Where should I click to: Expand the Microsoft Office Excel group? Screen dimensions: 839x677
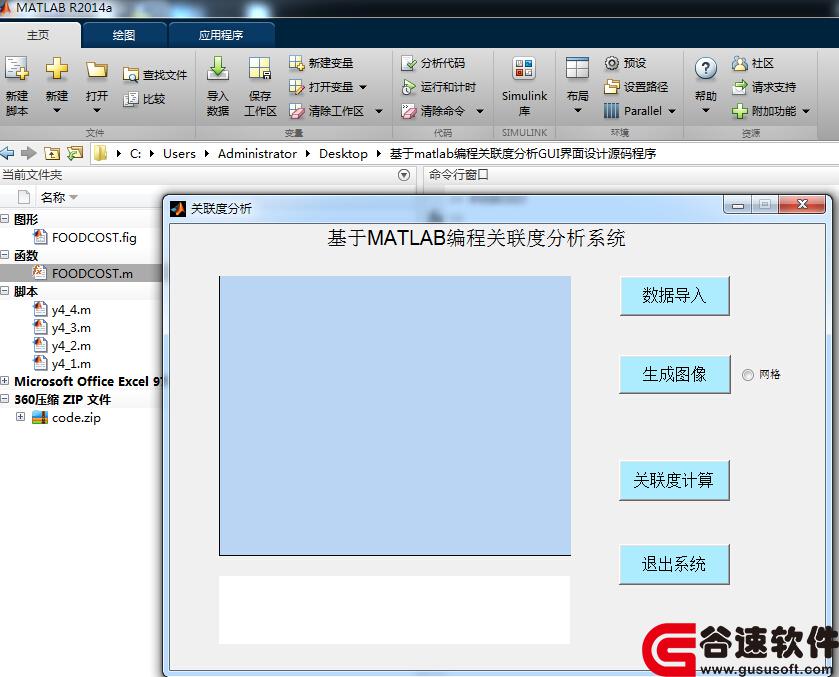click(5, 381)
